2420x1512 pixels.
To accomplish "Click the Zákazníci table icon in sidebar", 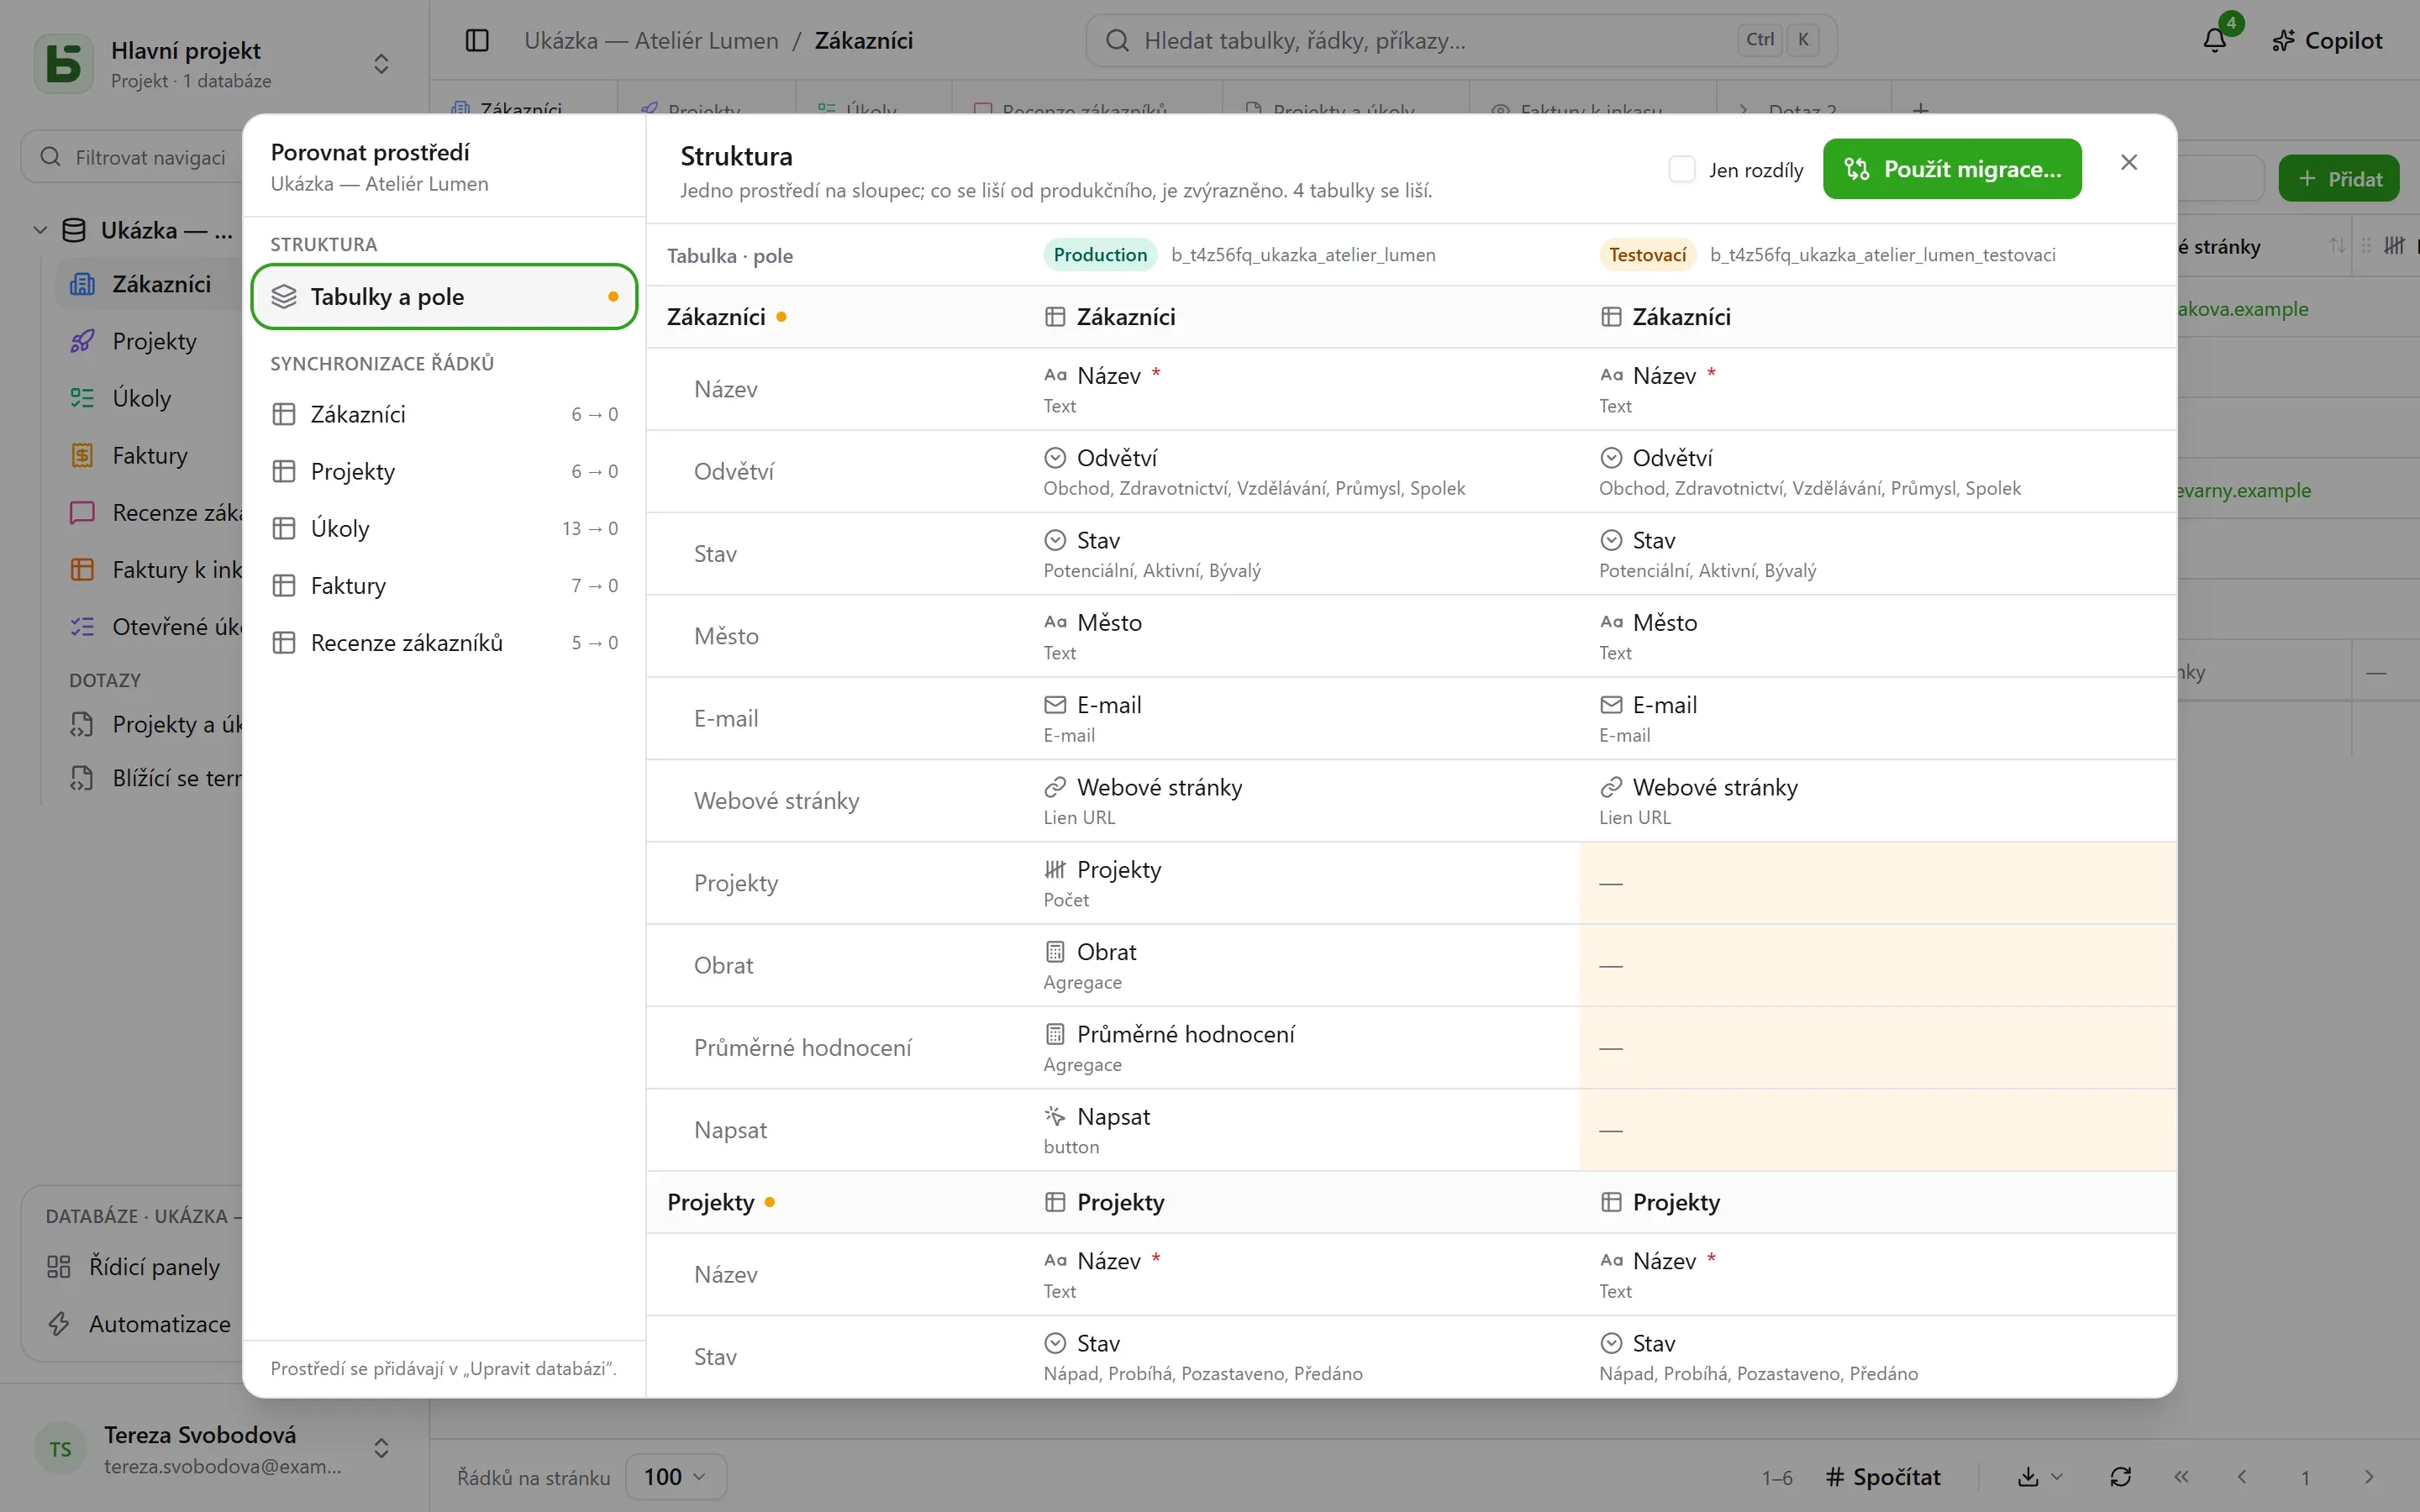I will point(82,285).
